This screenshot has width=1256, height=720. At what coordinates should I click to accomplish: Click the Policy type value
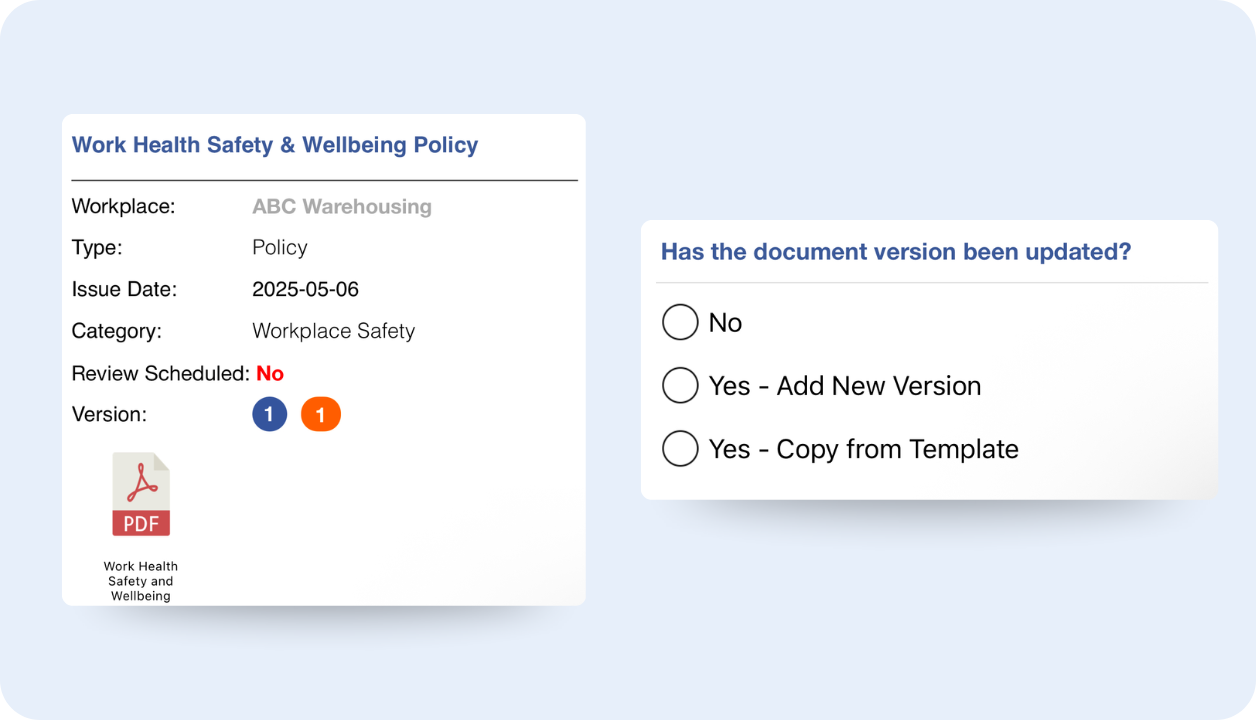pos(279,248)
